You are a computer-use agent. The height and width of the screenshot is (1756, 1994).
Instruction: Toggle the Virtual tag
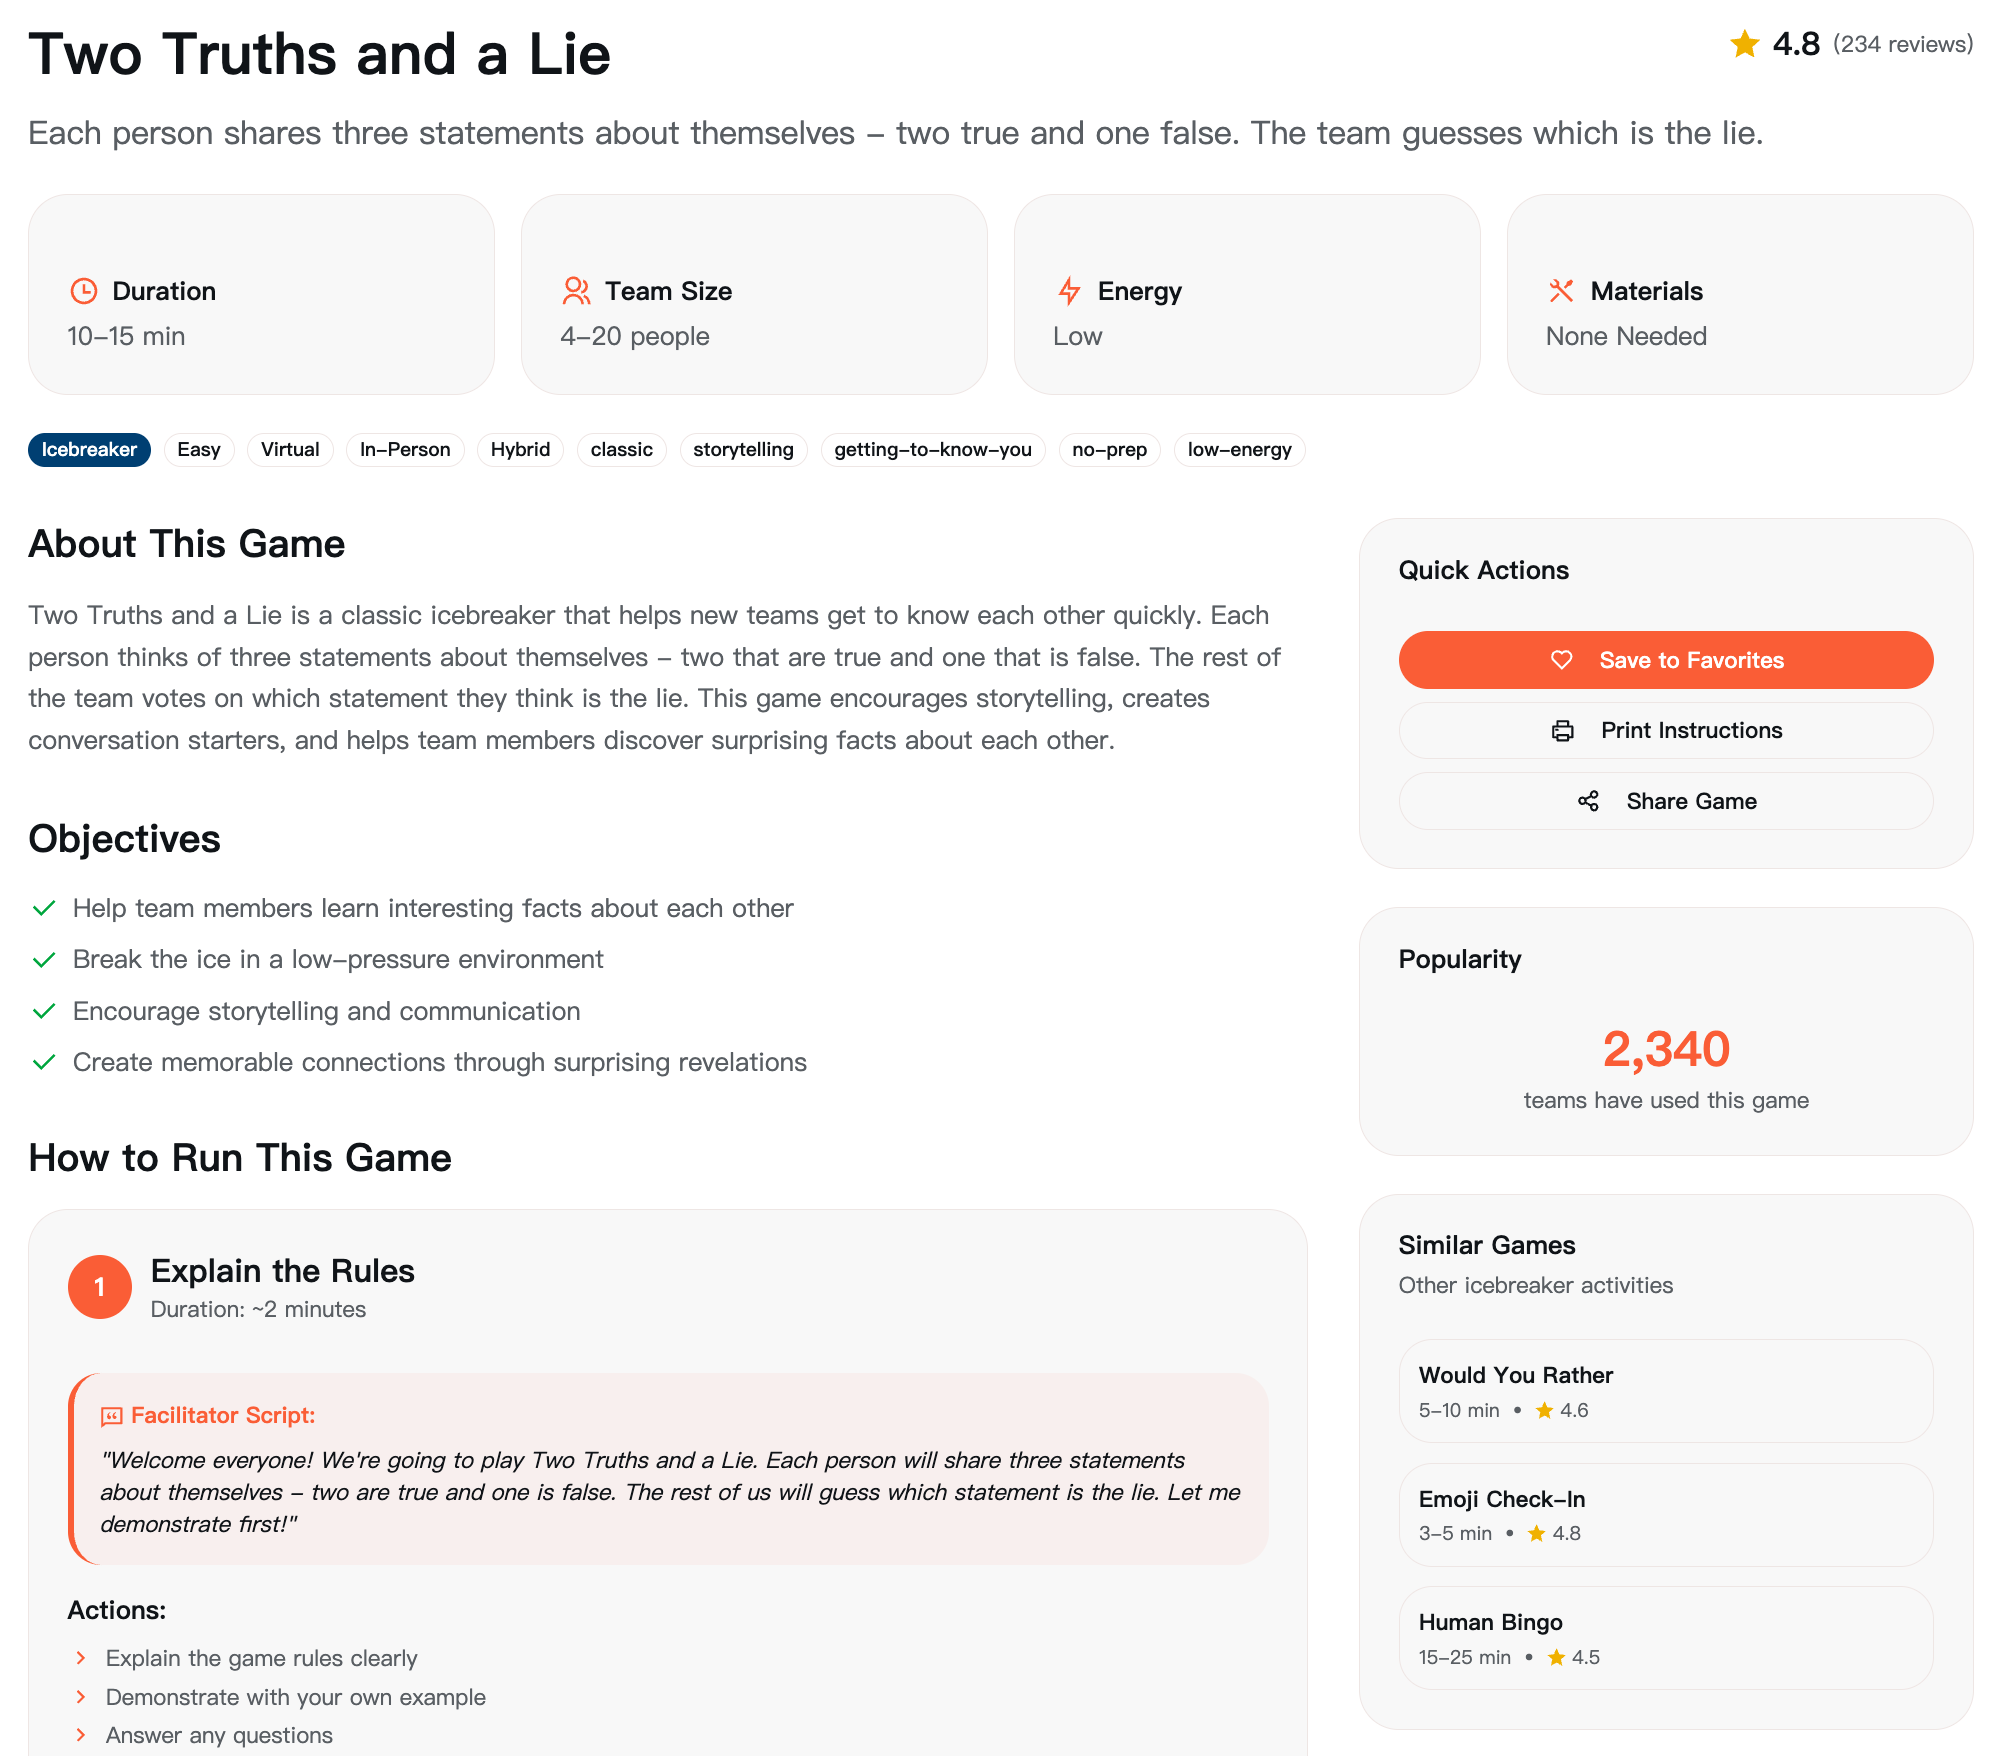[x=290, y=450]
